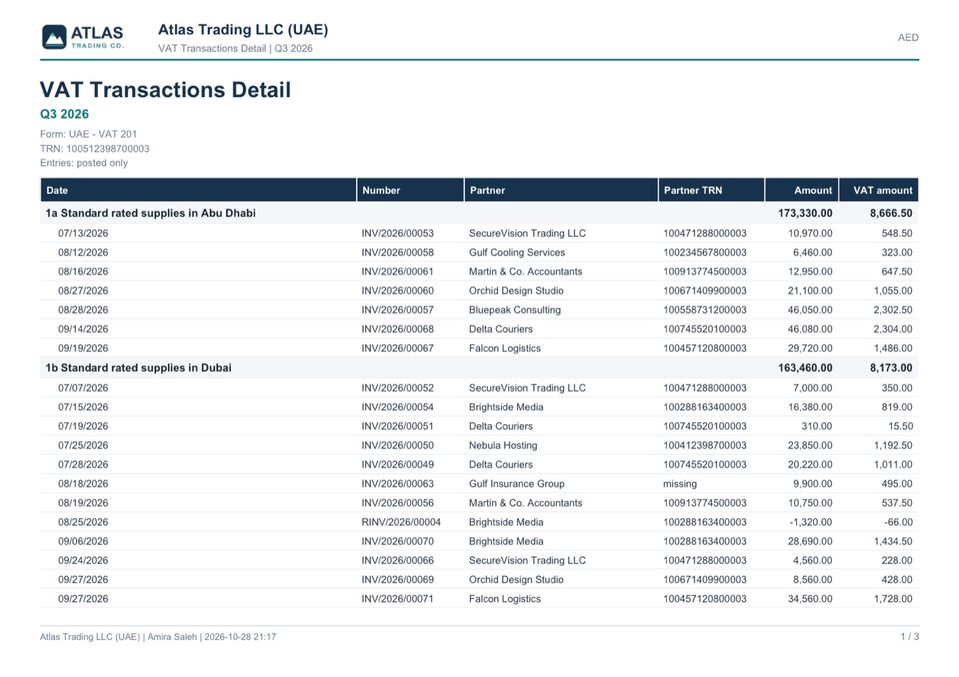Click the Atlas Trading Co. logo
The width and height of the screenshot is (959, 677).
[x=83, y=37]
